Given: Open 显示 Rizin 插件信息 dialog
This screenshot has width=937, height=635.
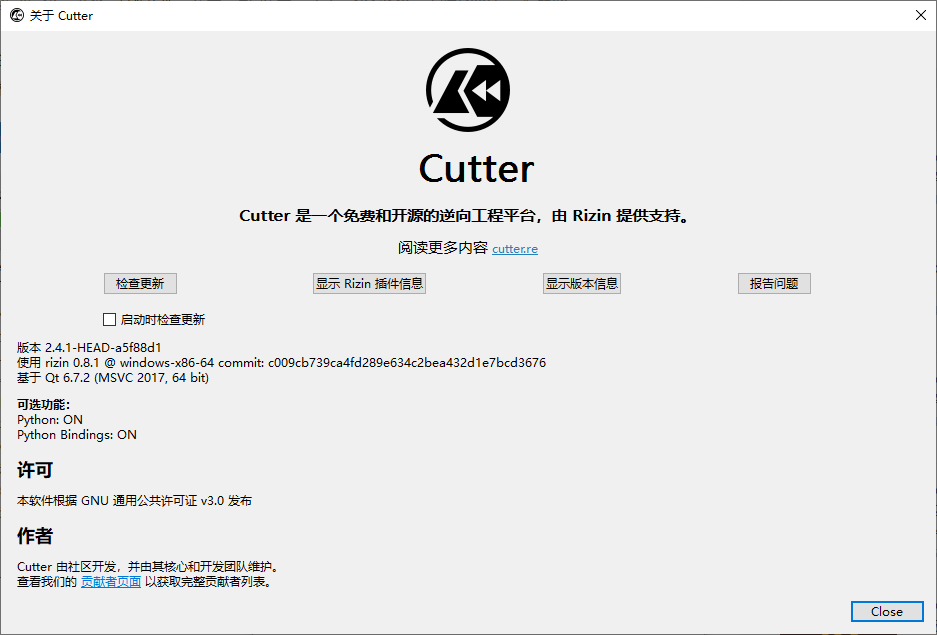Looking at the screenshot, I should (369, 284).
